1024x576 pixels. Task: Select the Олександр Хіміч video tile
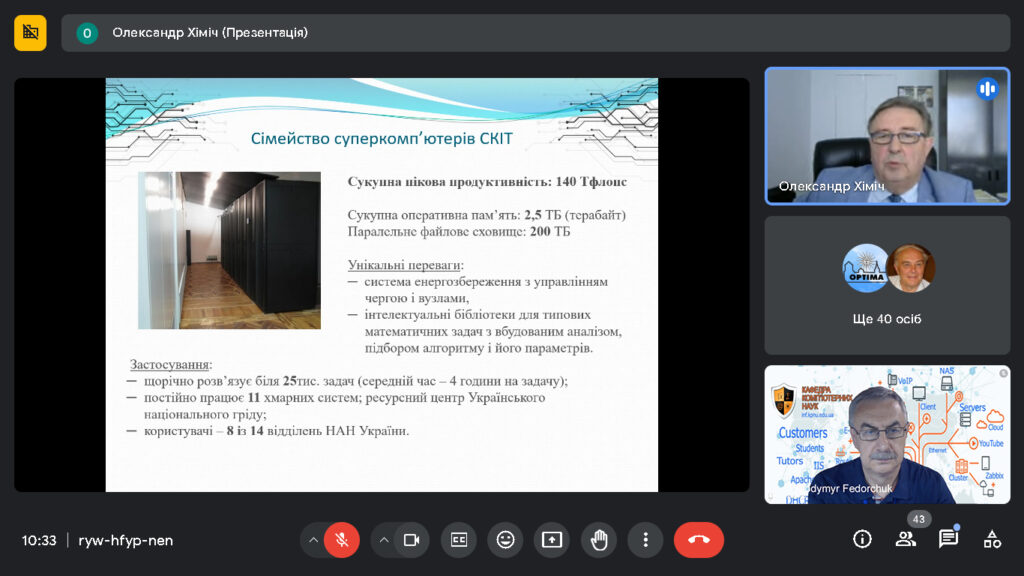coord(887,136)
